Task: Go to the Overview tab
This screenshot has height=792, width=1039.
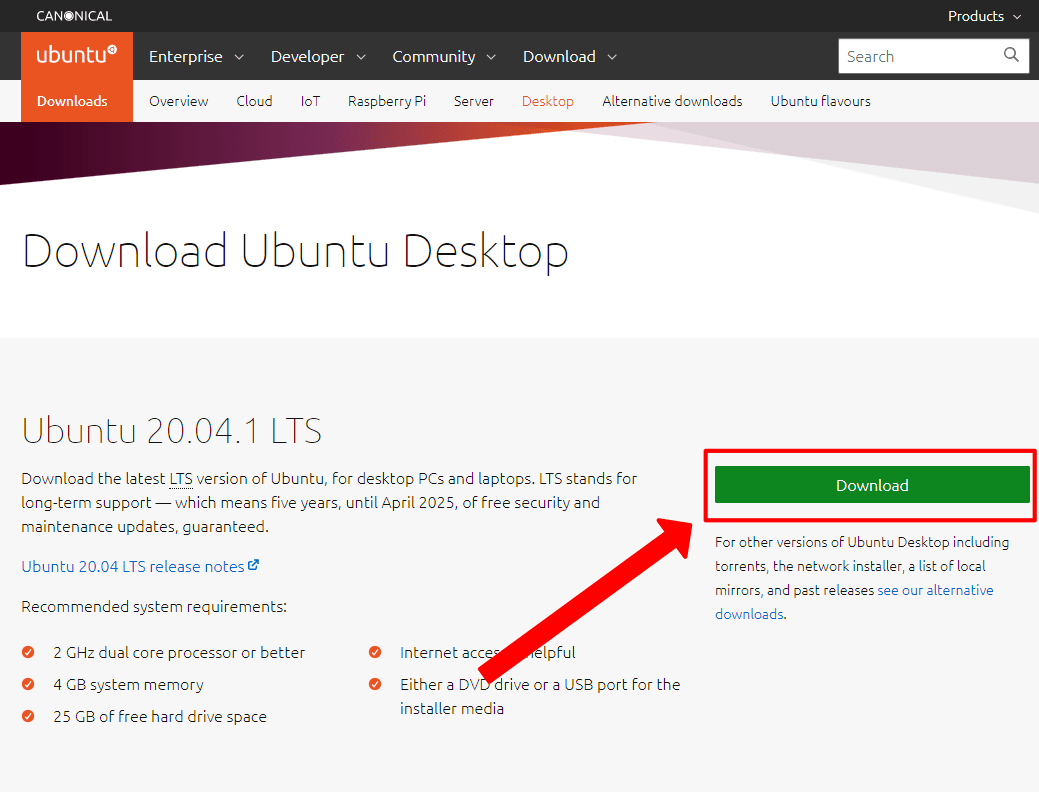Action: pos(178,101)
